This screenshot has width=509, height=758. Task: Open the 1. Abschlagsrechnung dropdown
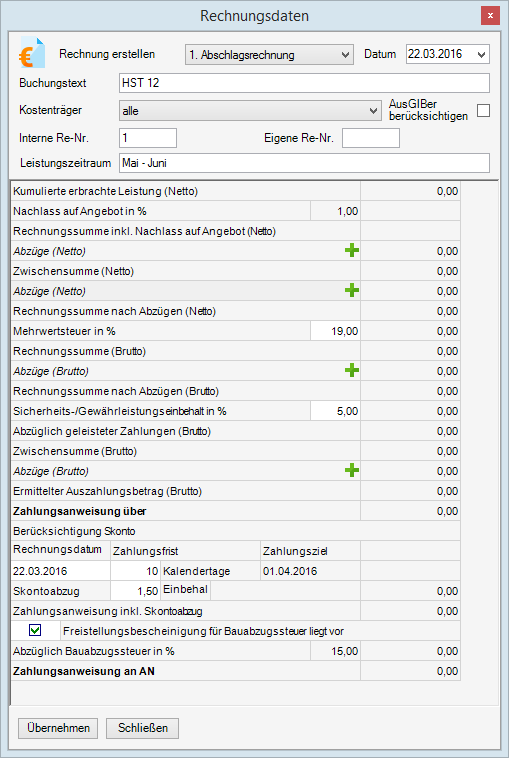coord(269,55)
